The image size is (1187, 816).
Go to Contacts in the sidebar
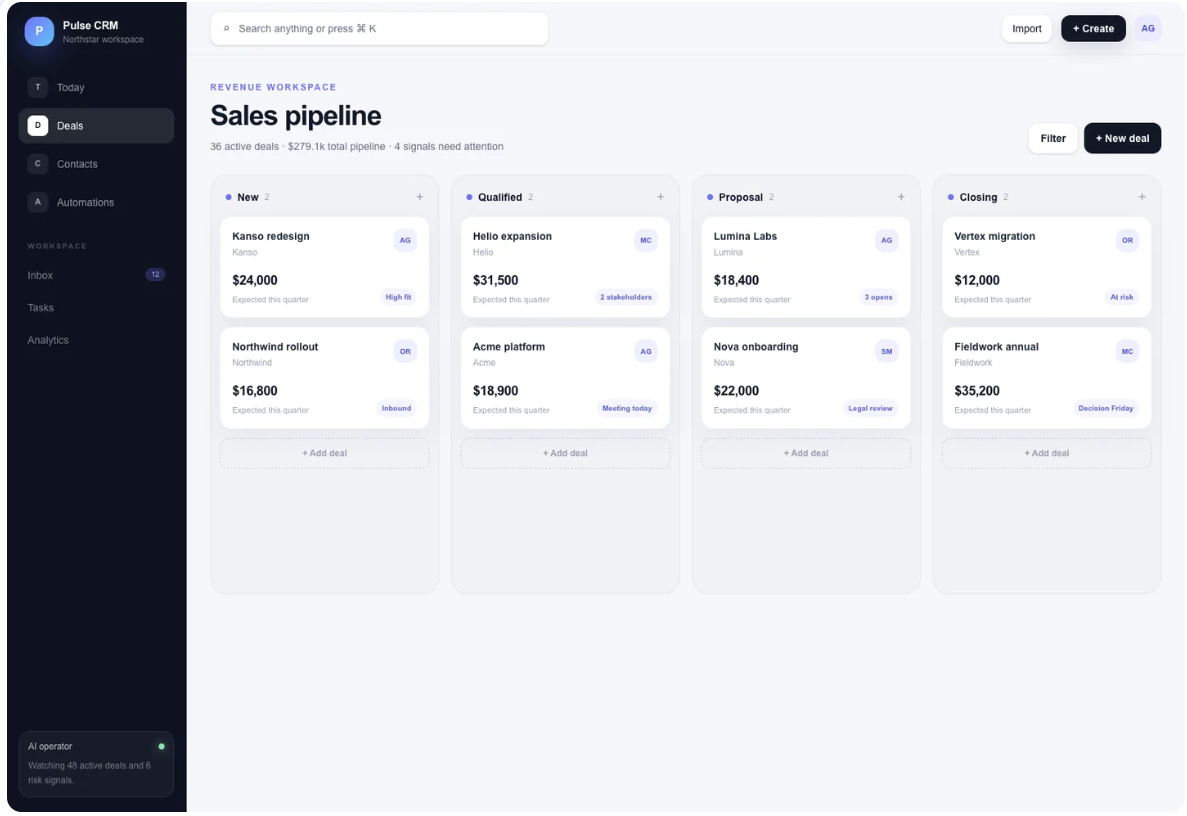(96, 164)
